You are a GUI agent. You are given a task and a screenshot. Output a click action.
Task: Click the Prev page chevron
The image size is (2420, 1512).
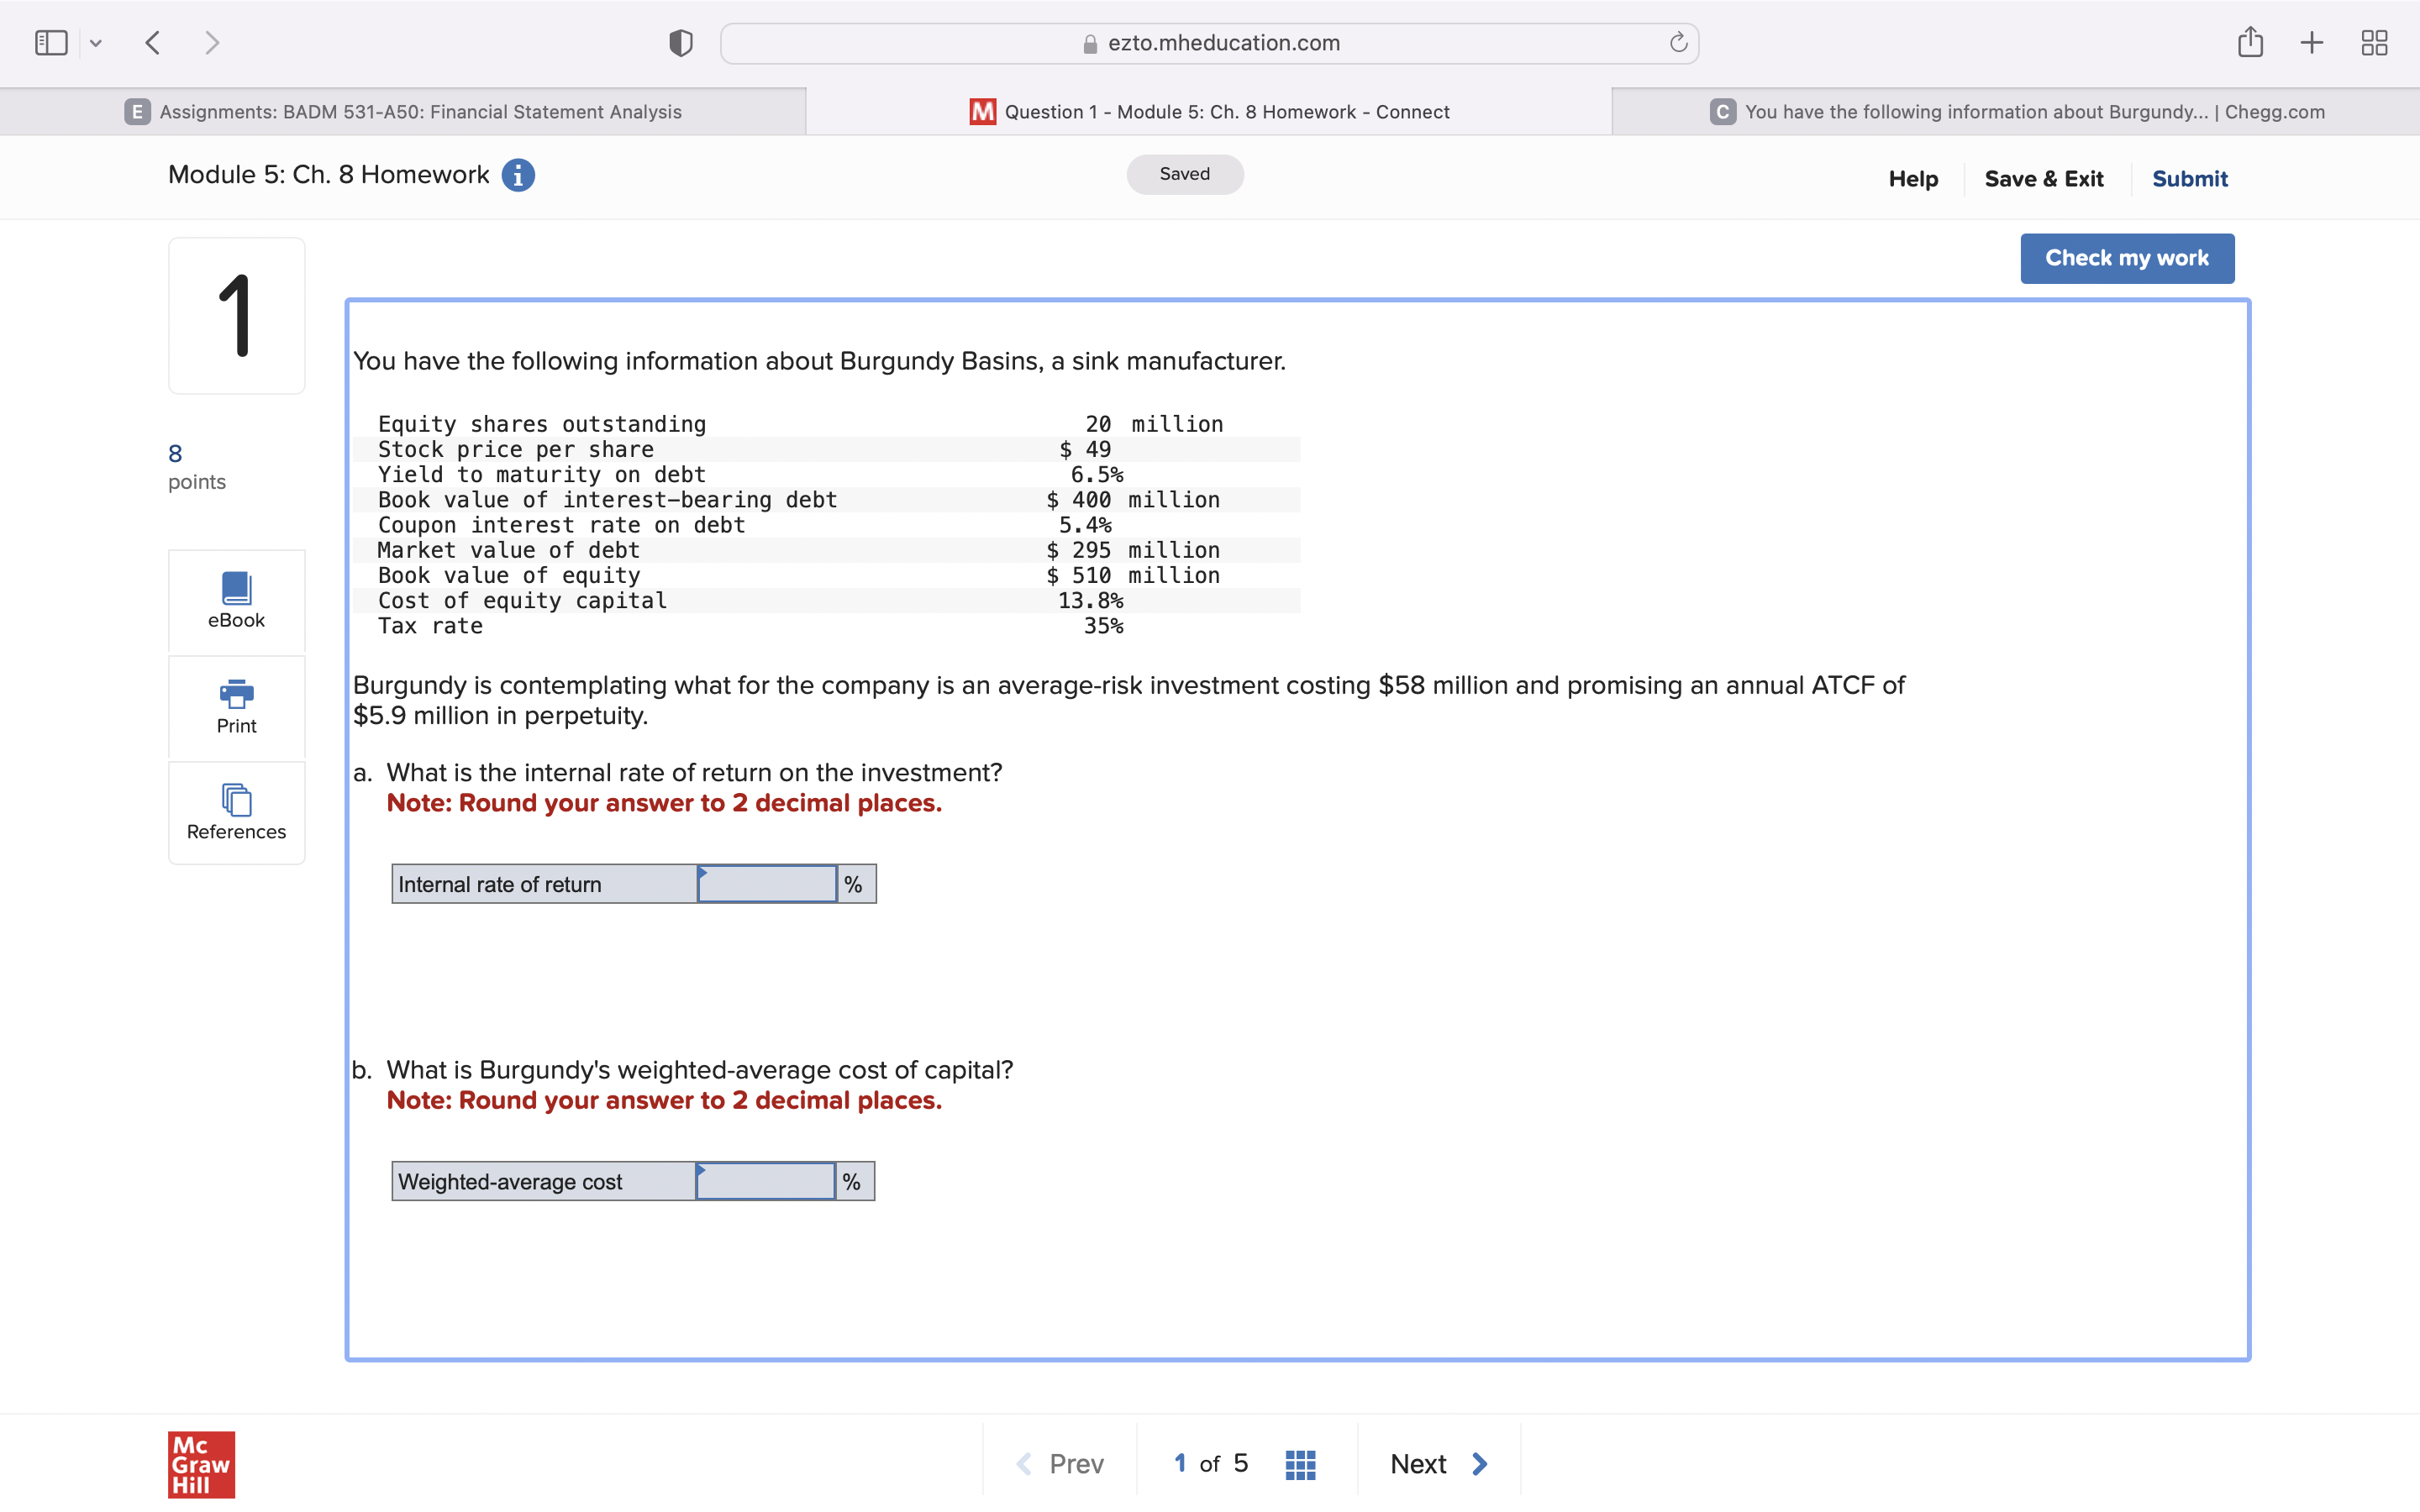point(1024,1462)
